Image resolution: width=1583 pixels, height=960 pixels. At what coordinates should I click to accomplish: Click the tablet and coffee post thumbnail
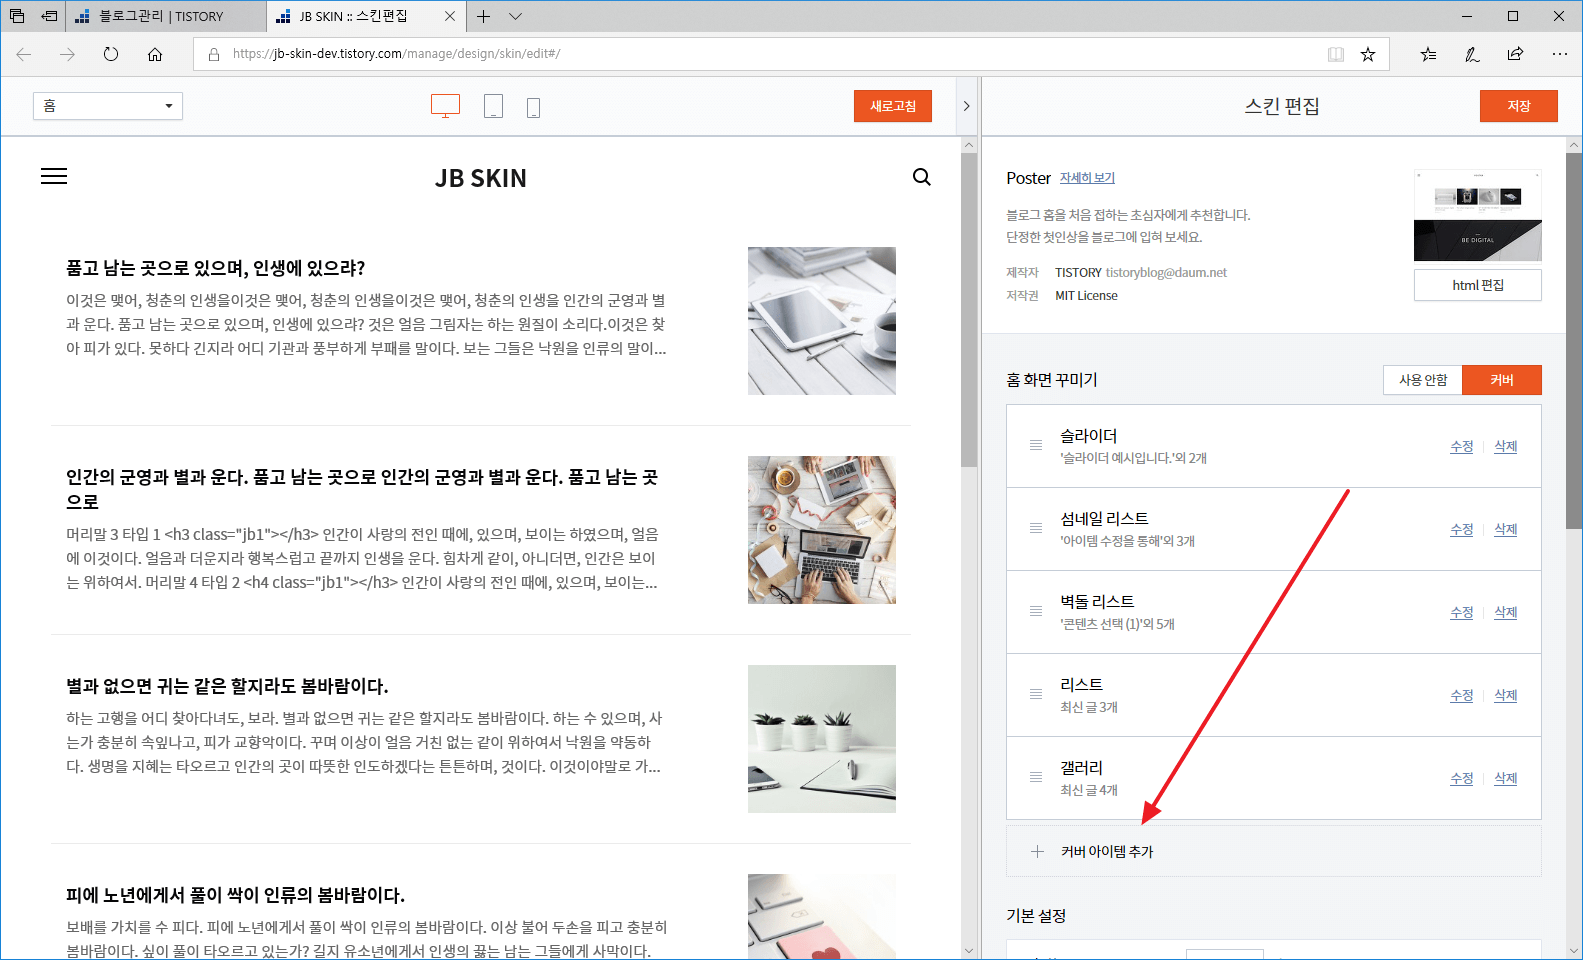pos(822,321)
